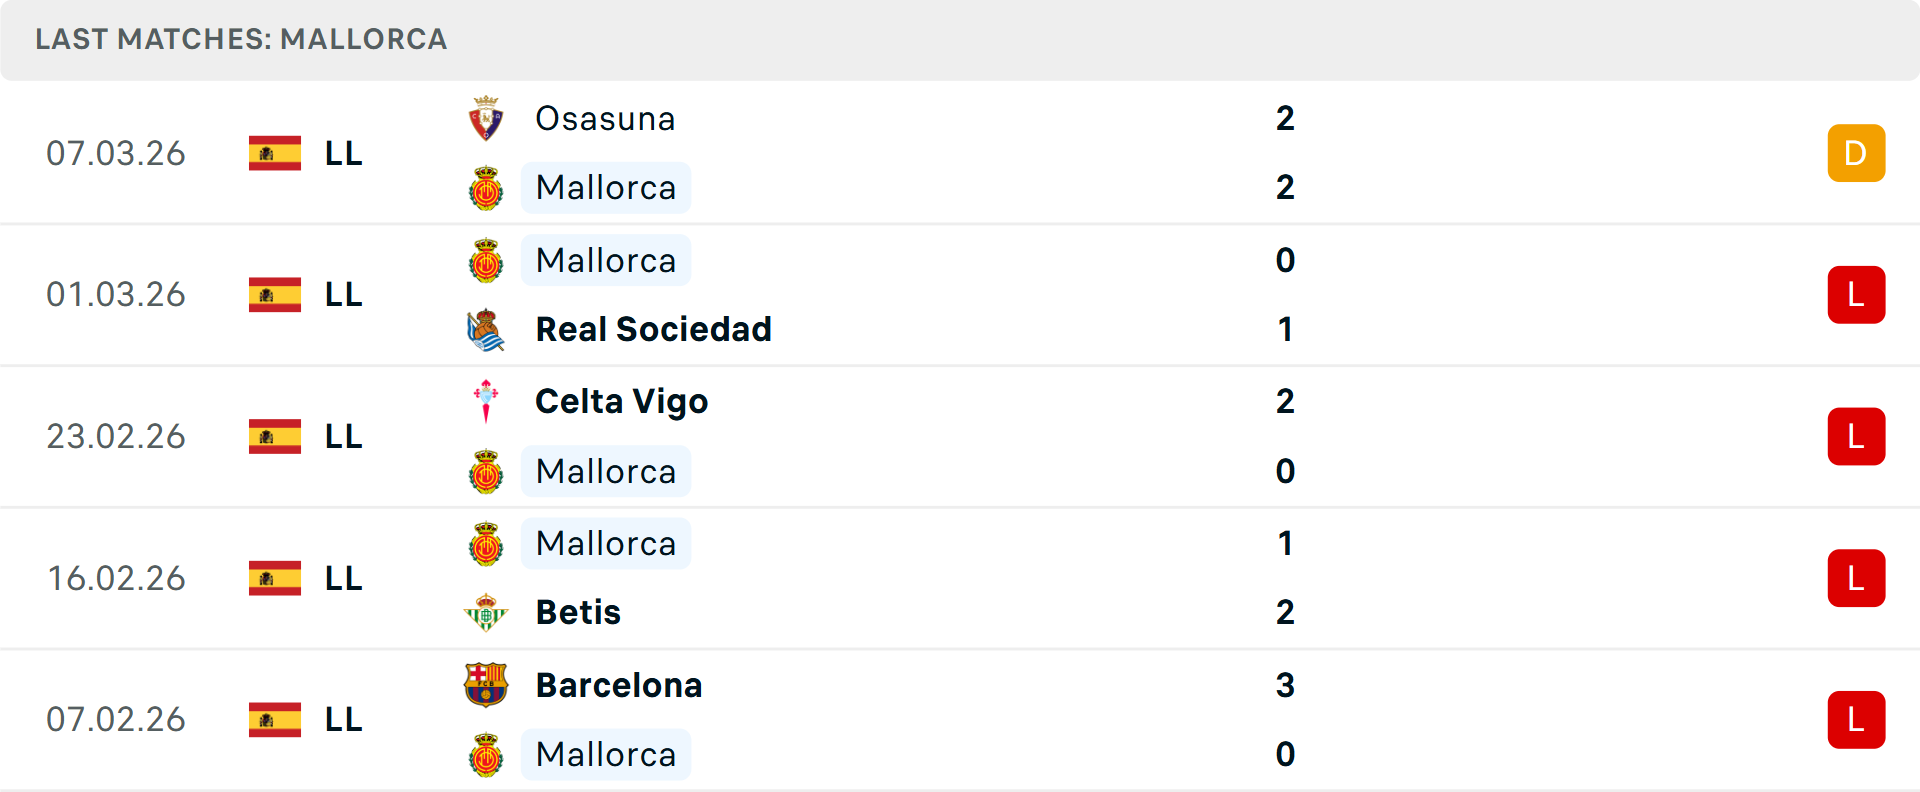This screenshot has width=1920, height=792.
Task: Click the Barcelona club crest
Action: pos(486,685)
